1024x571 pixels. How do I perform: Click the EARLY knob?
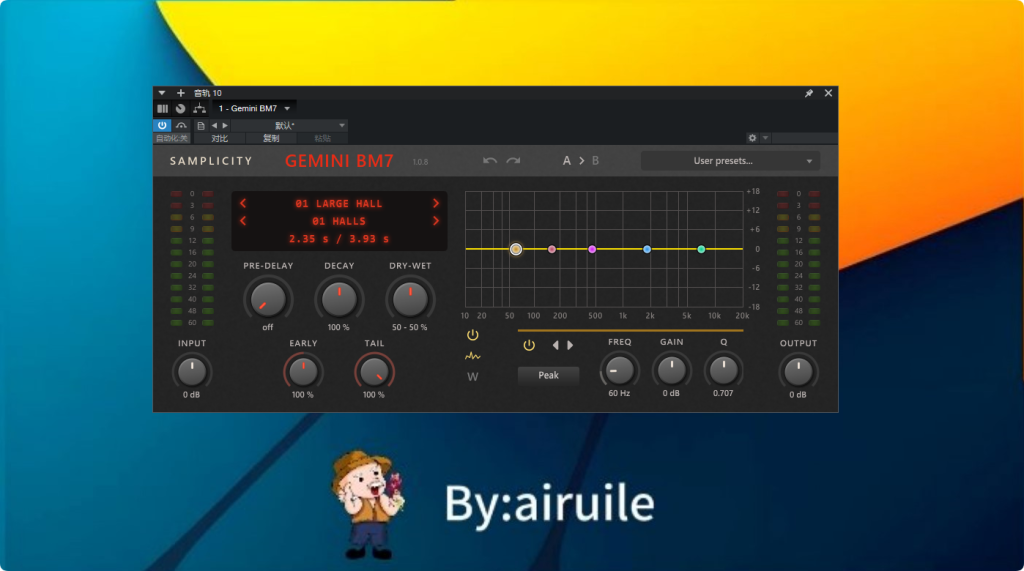(303, 371)
